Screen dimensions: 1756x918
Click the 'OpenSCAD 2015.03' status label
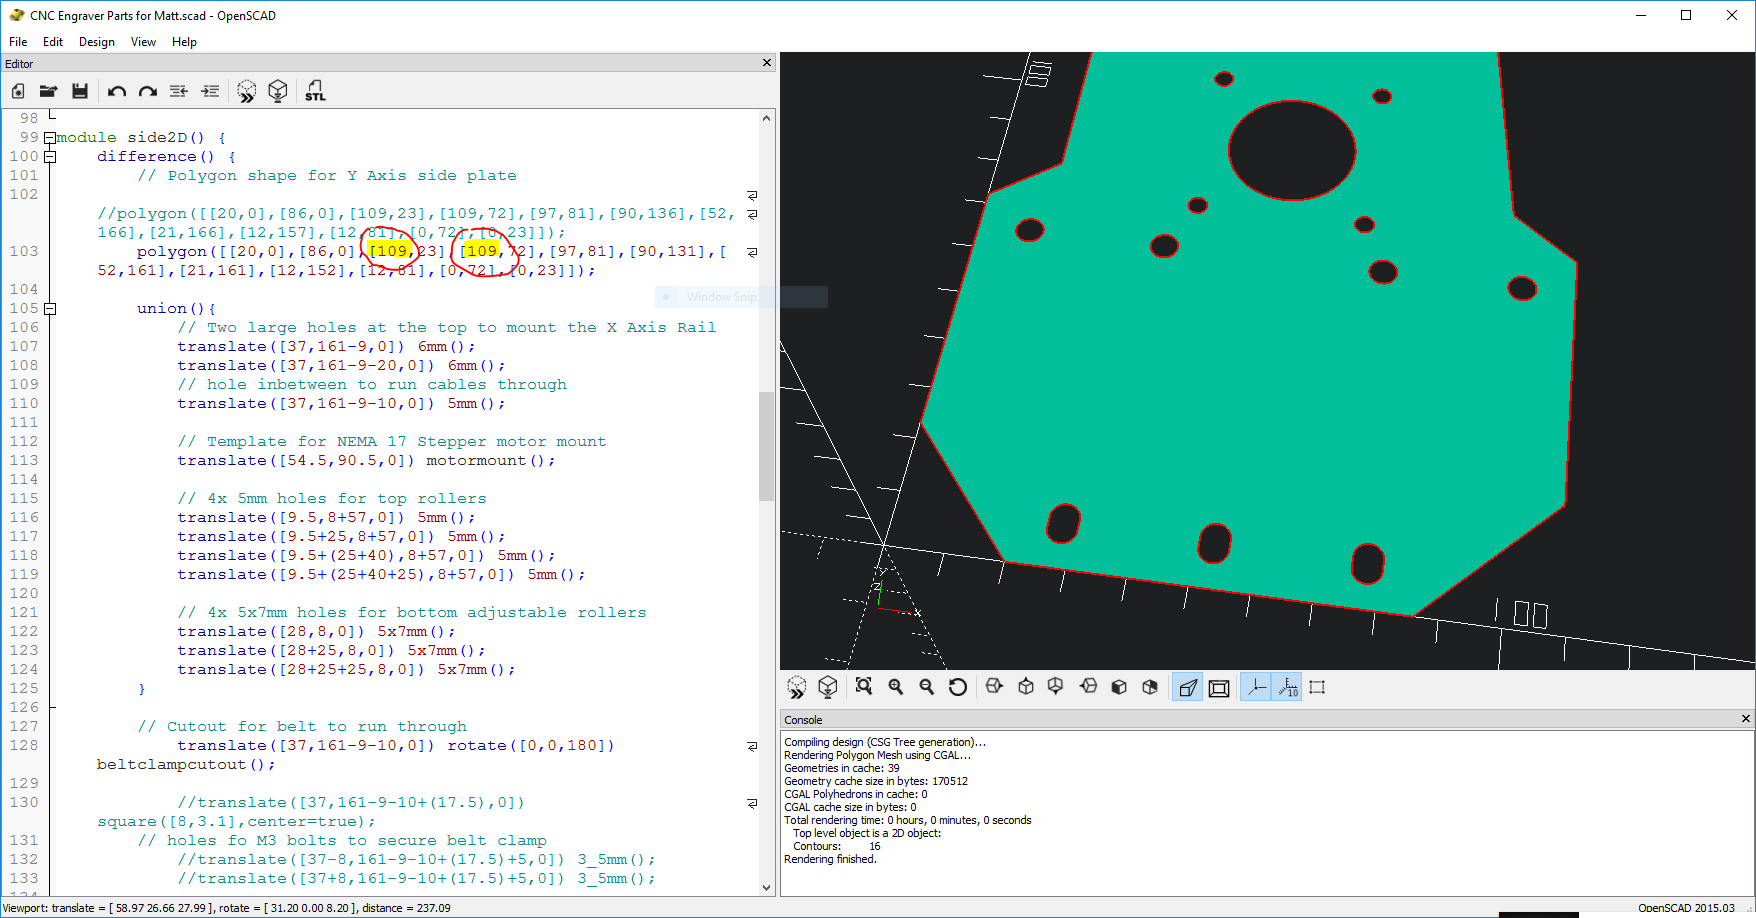coord(1686,908)
